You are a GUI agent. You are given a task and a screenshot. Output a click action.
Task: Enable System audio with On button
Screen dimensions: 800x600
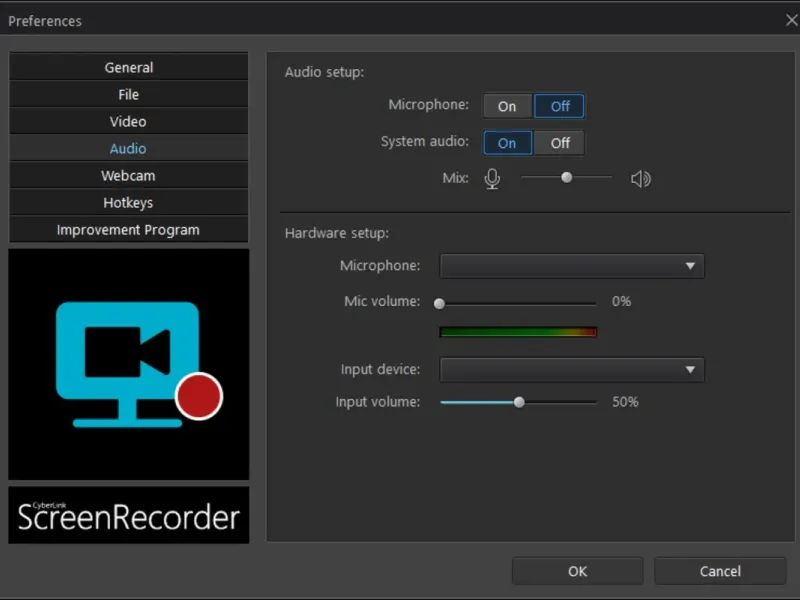[508, 143]
